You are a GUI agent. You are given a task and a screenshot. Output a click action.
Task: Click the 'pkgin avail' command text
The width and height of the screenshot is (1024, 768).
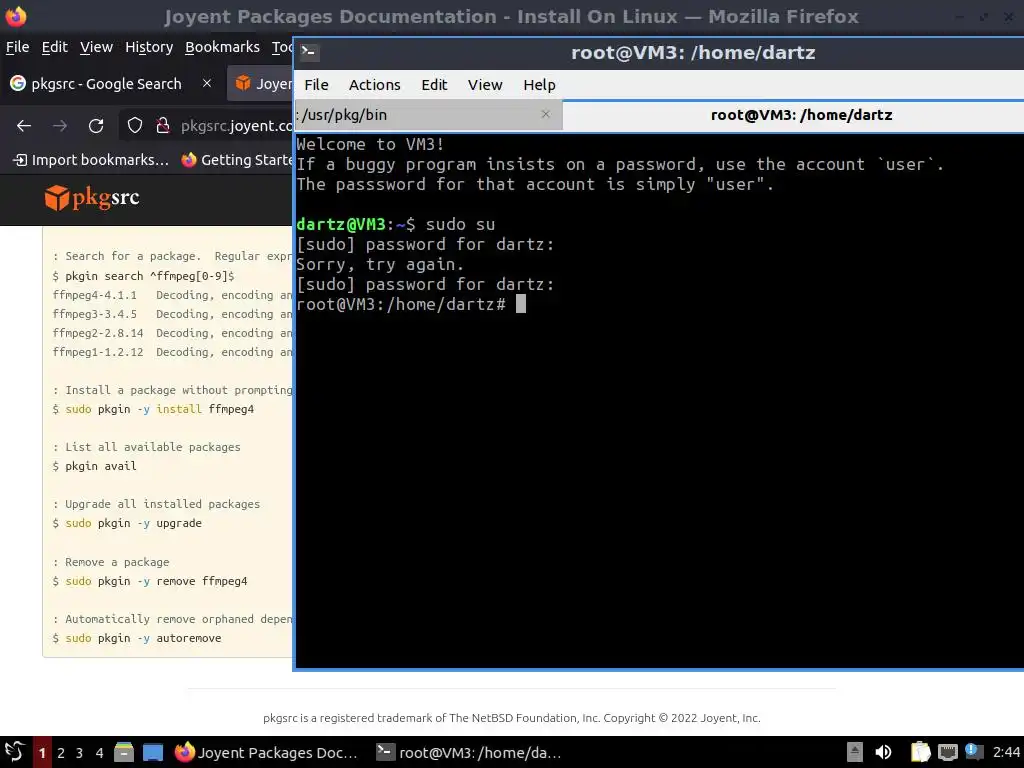pyautogui.click(x=101, y=466)
